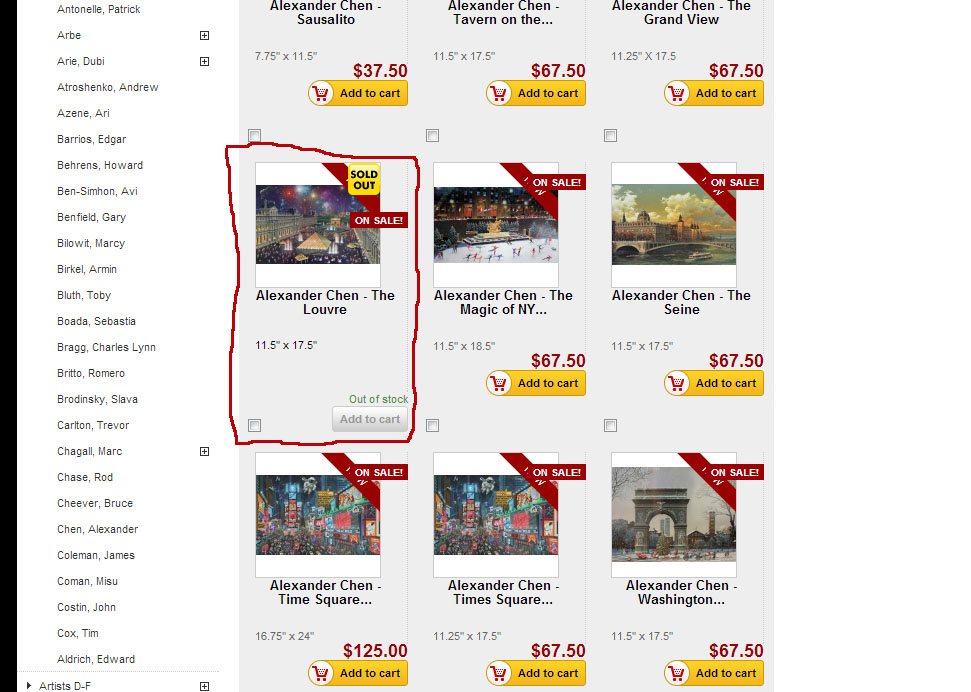Select the checkbox above The Seine item

[x=611, y=136]
